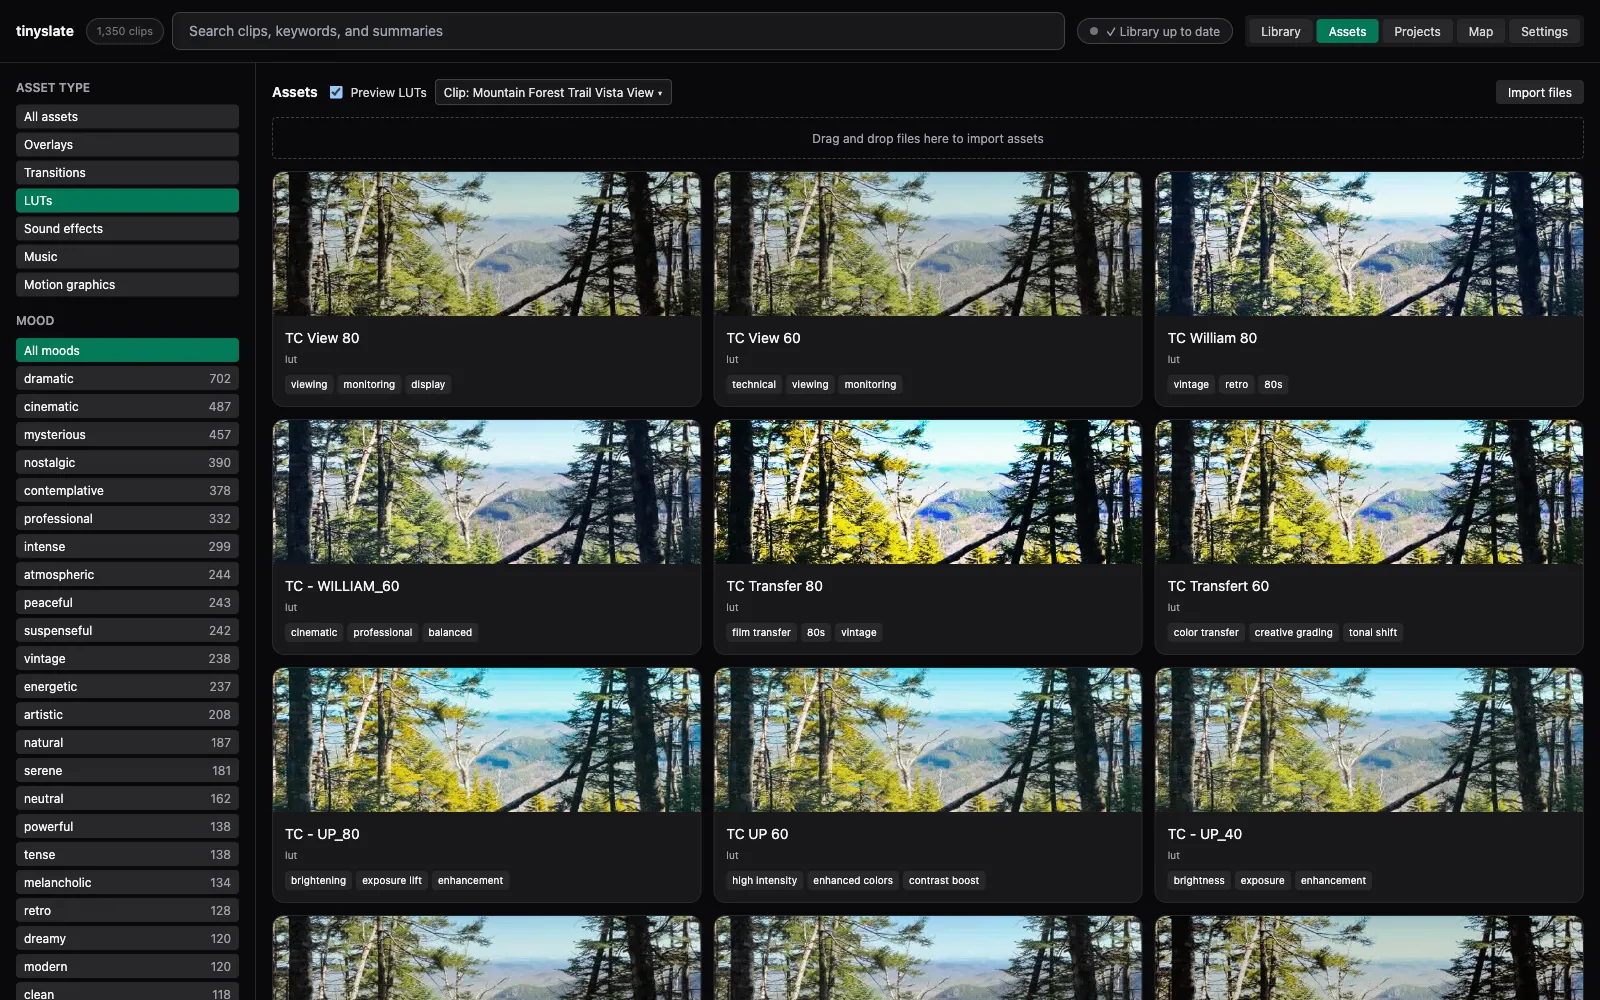Click the high intensity tag
This screenshot has height=1000, width=1600.
pos(764,881)
